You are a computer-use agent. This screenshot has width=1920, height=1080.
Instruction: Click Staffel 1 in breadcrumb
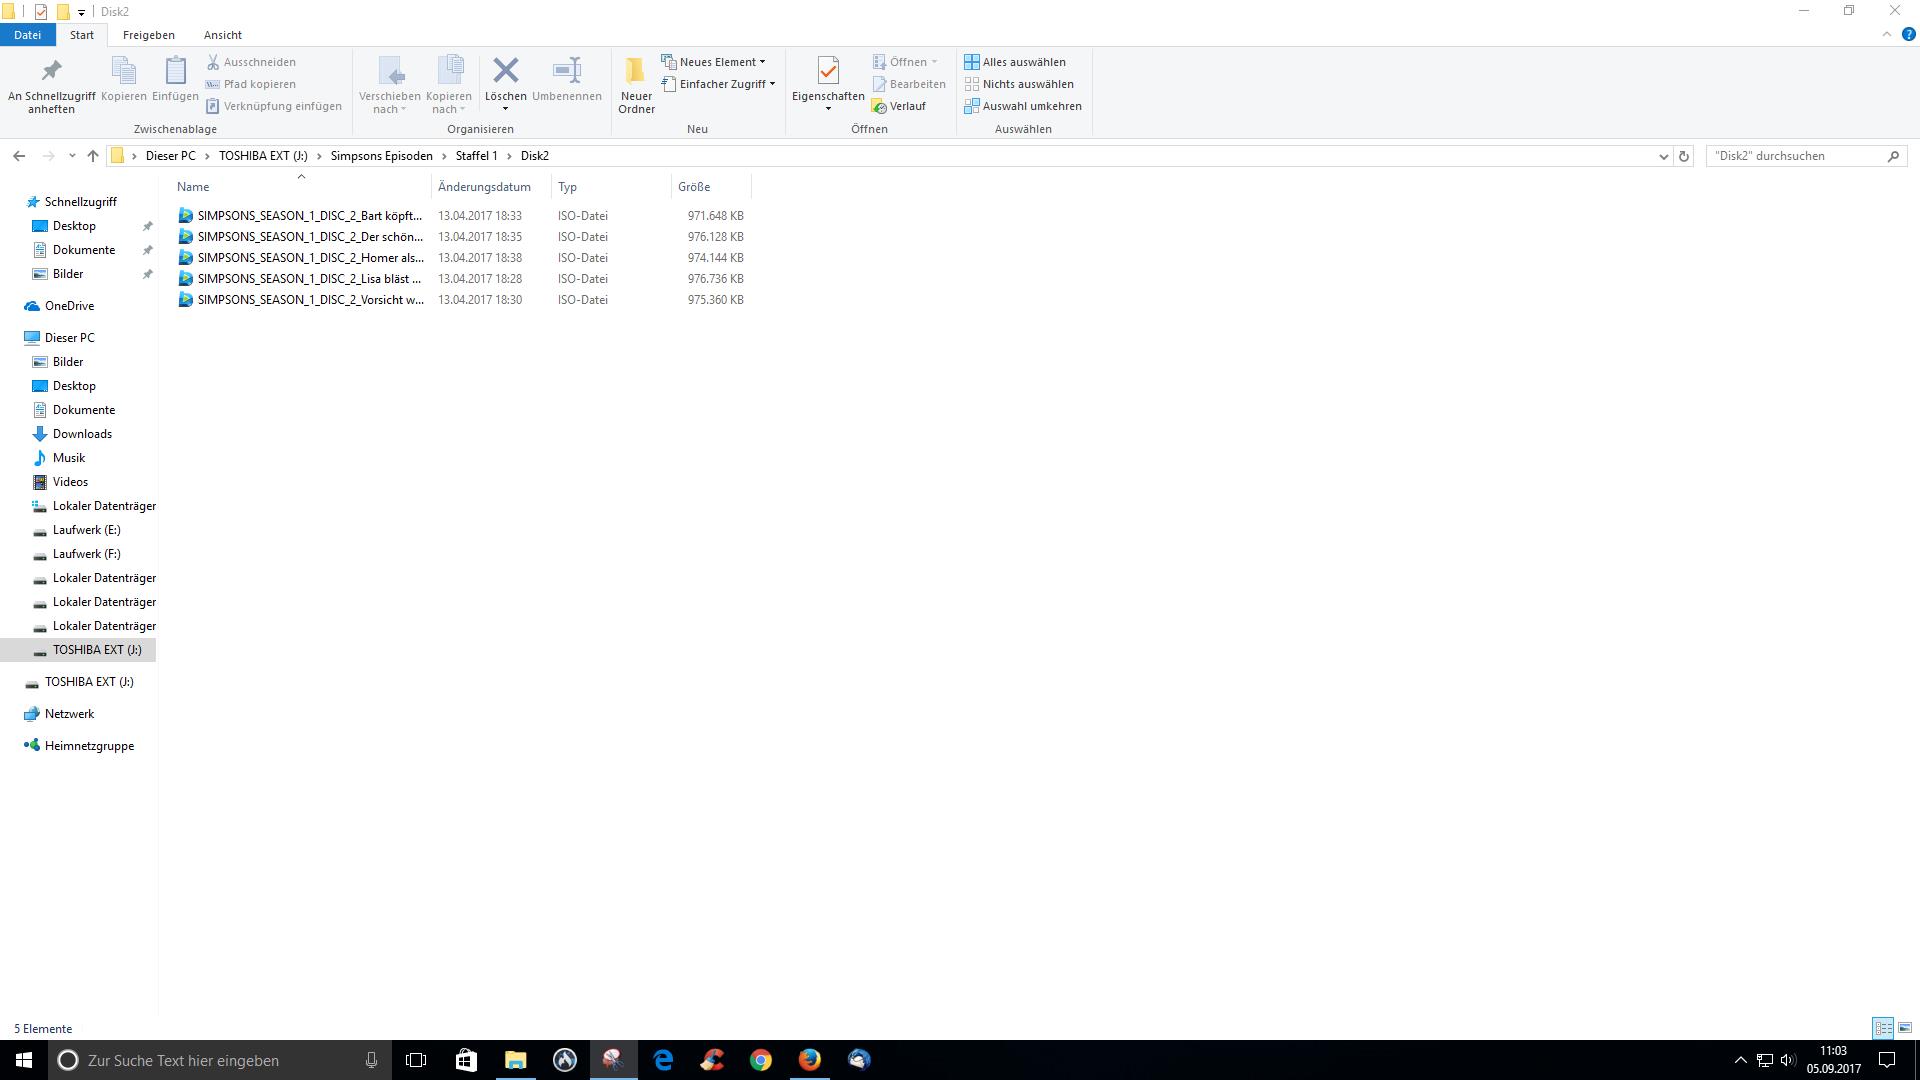[476, 156]
